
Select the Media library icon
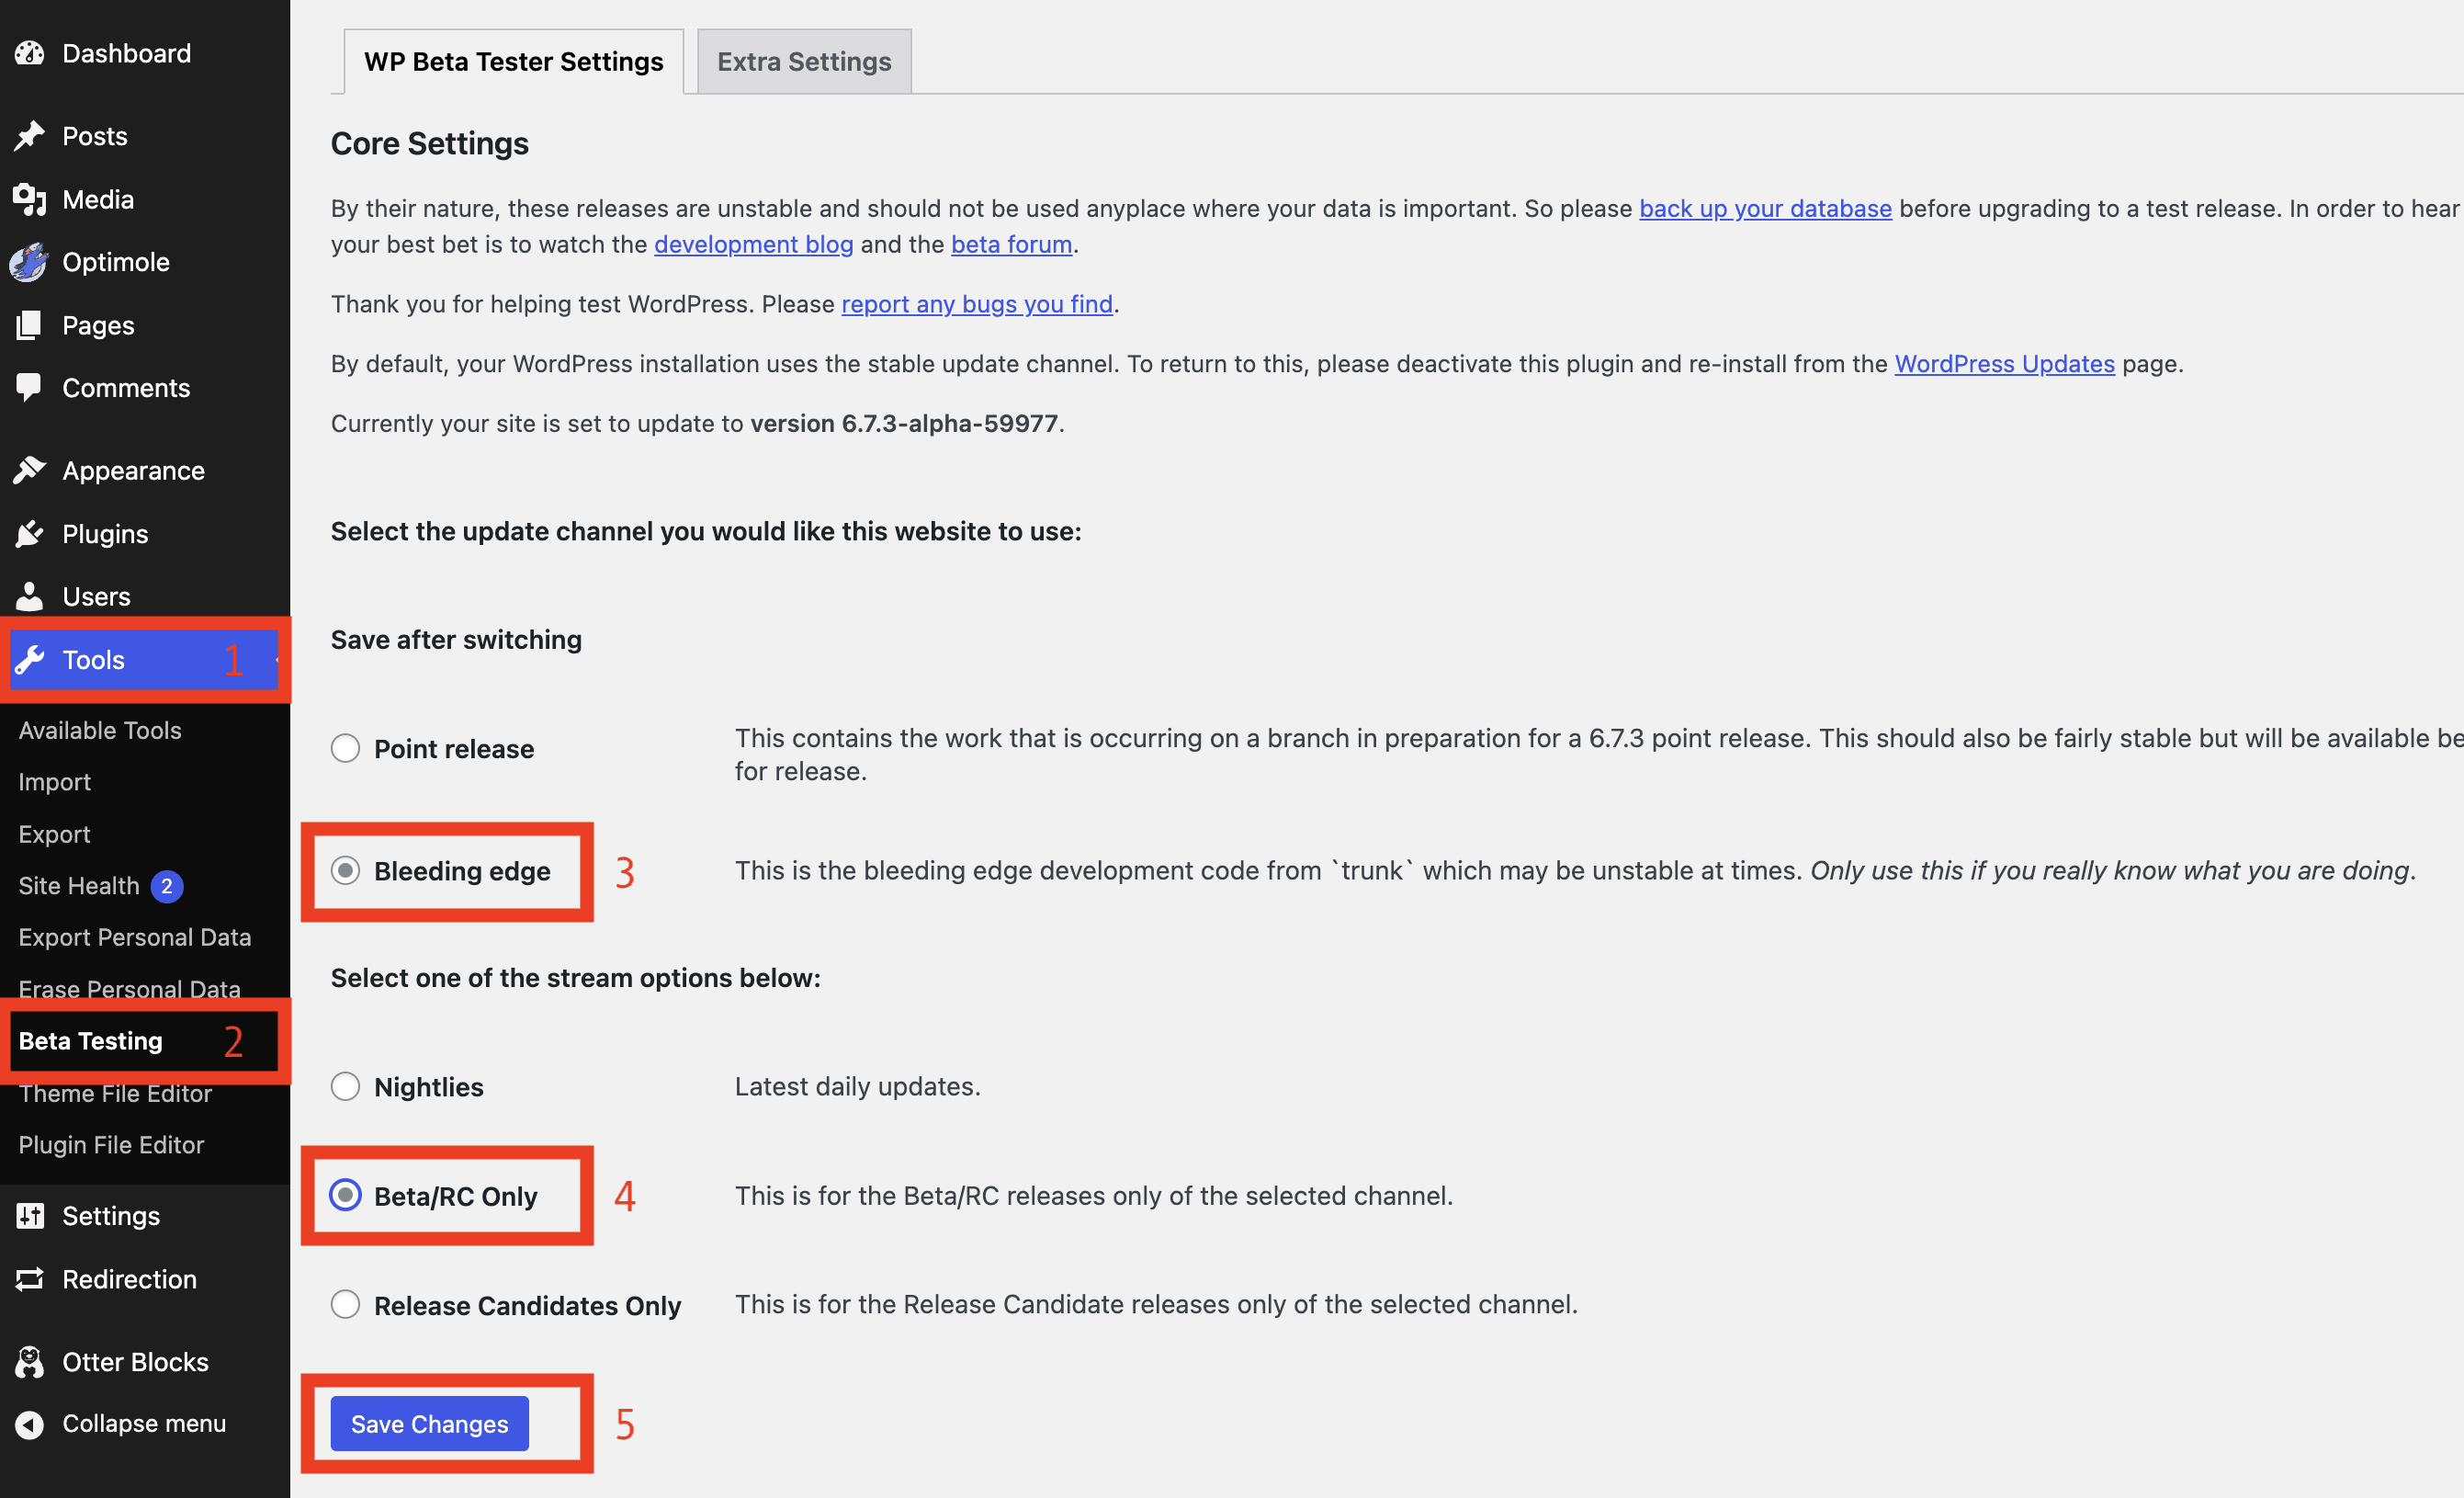coord(30,199)
